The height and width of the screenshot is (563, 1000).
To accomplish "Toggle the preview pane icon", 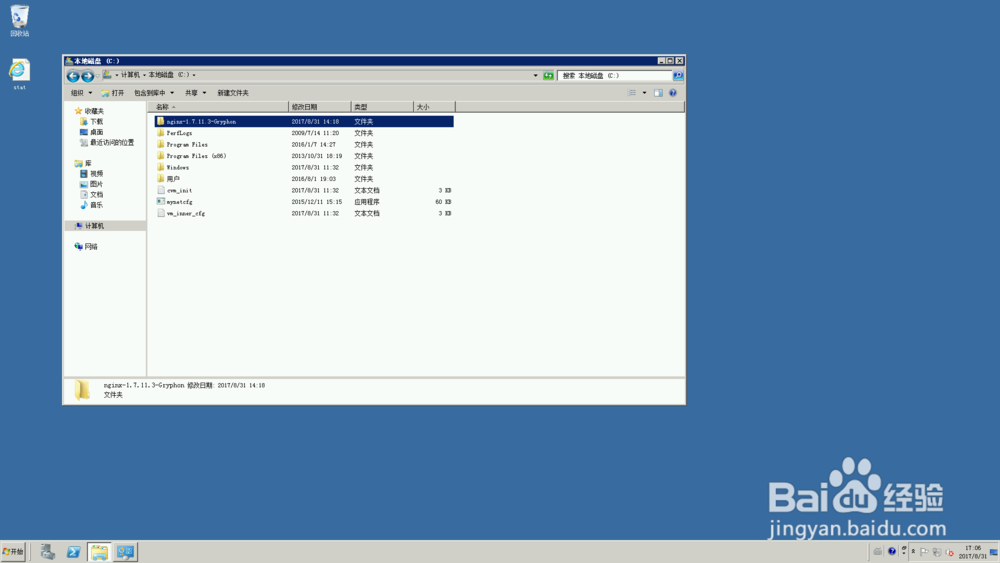I will pyautogui.click(x=658, y=93).
